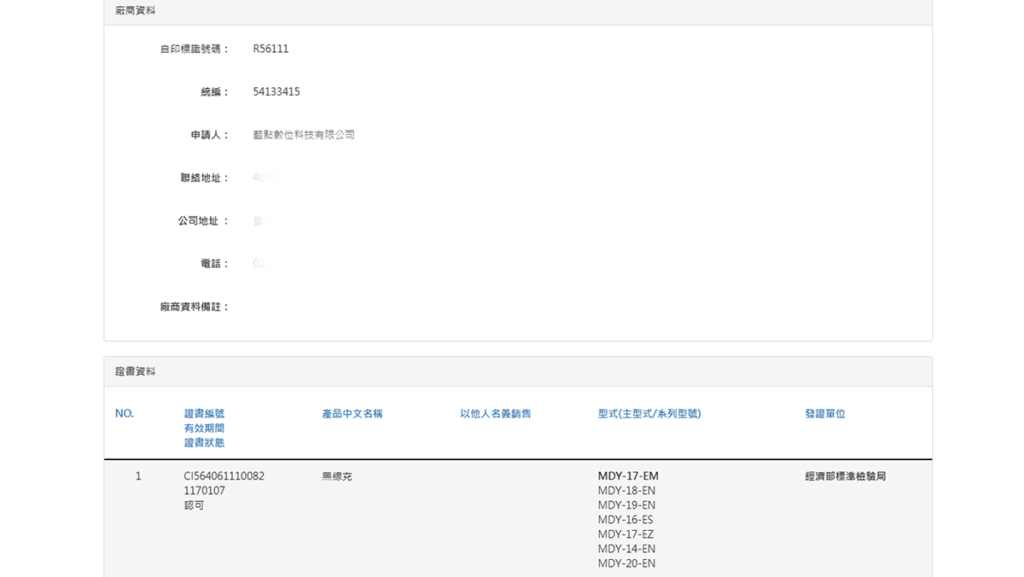Image resolution: width=1024 pixels, height=577 pixels.
Task: Click the 廠商資料備註 field label
Action: coord(194,307)
